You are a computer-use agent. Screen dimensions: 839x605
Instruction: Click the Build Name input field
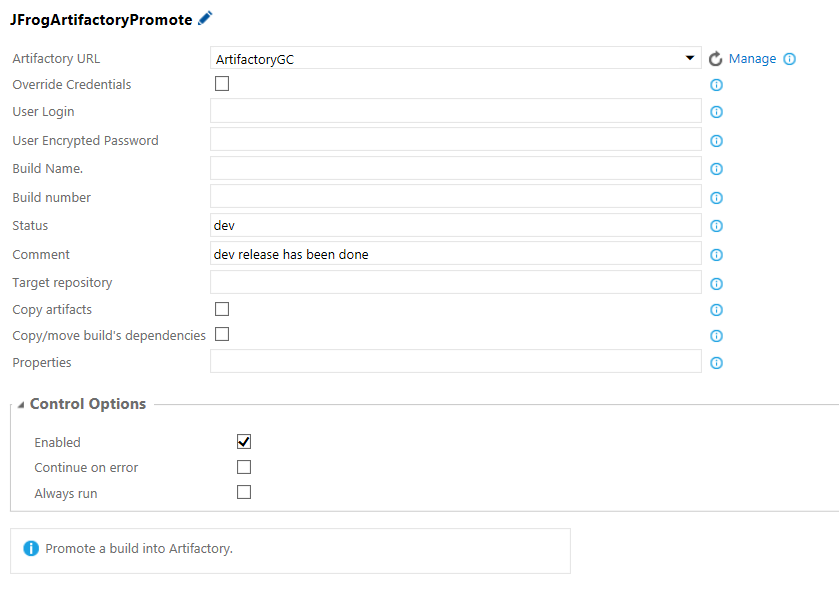pyautogui.click(x=455, y=168)
